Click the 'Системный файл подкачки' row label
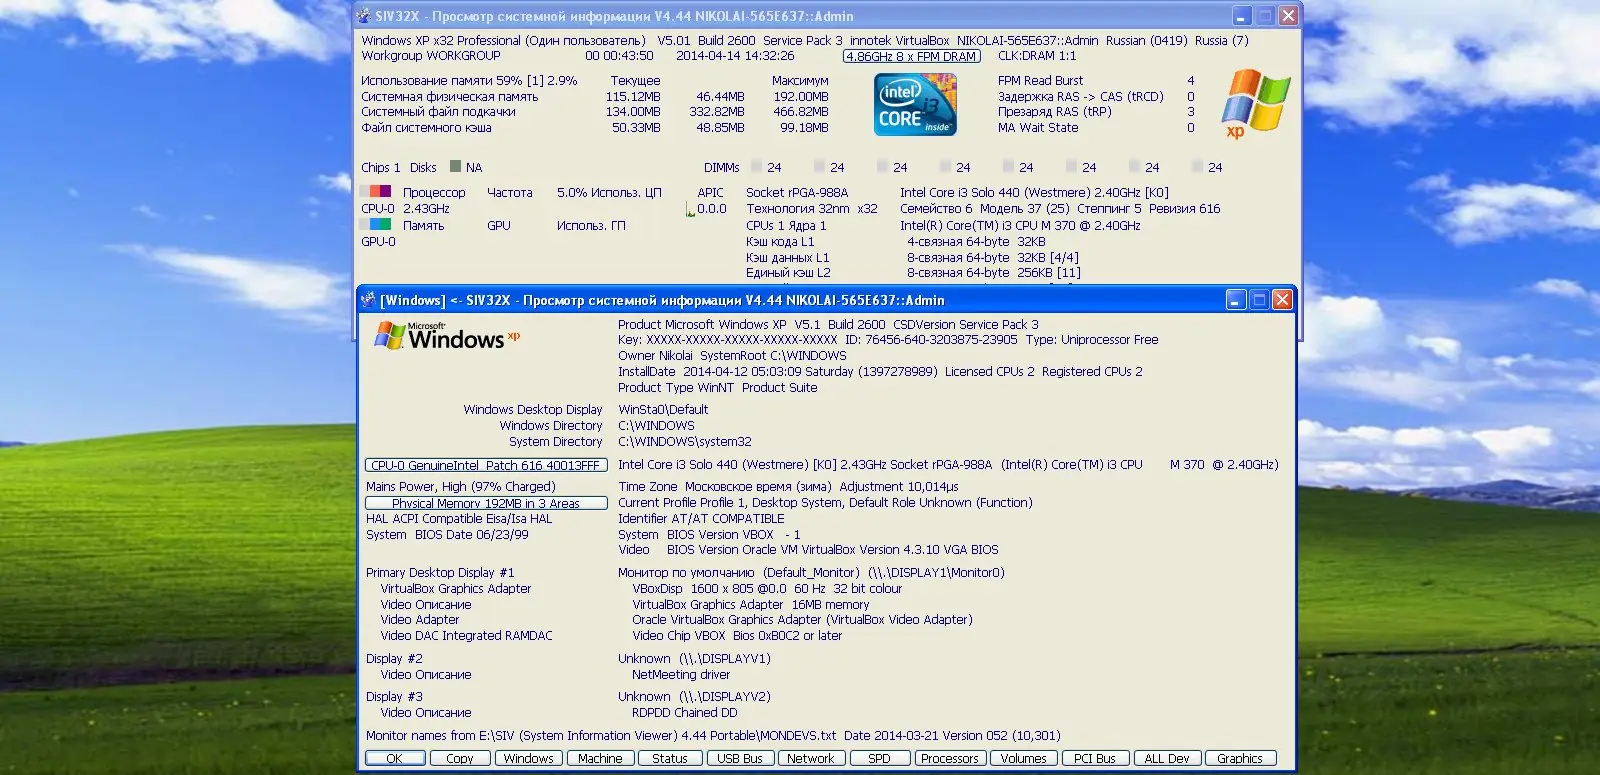Screen dimensions: 1600x775 (439, 112)
